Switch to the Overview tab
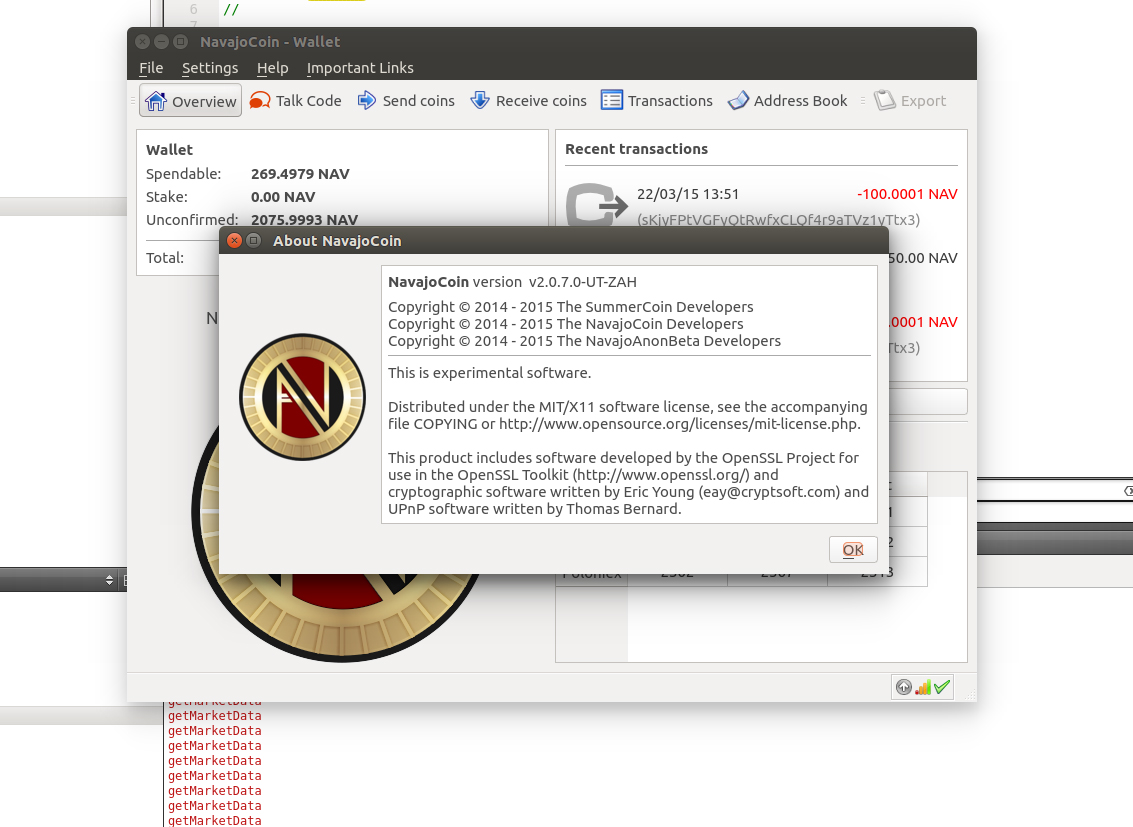This screenshot has width=1133, height=827. coord(191,101)
